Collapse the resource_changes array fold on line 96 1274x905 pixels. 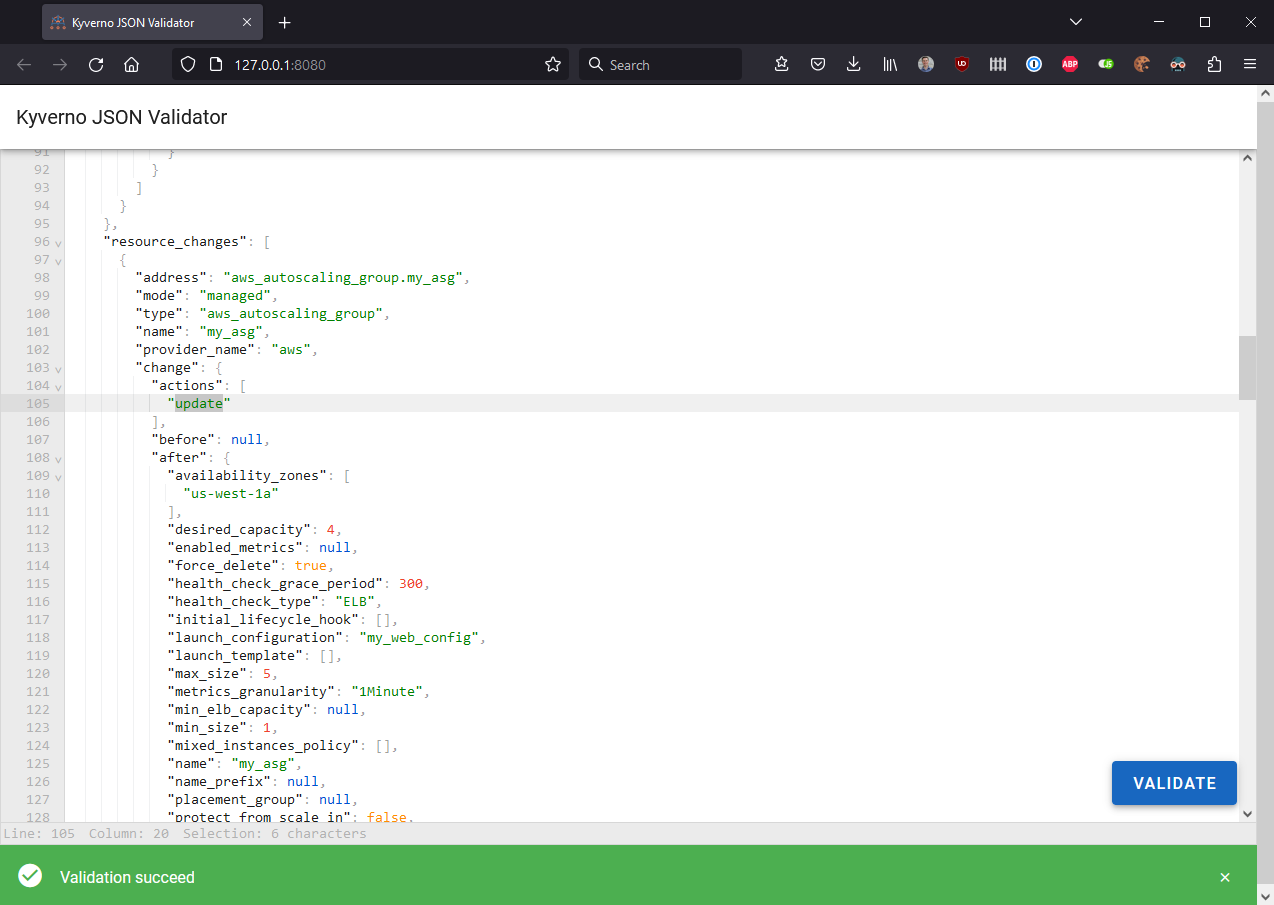[58, 242]
